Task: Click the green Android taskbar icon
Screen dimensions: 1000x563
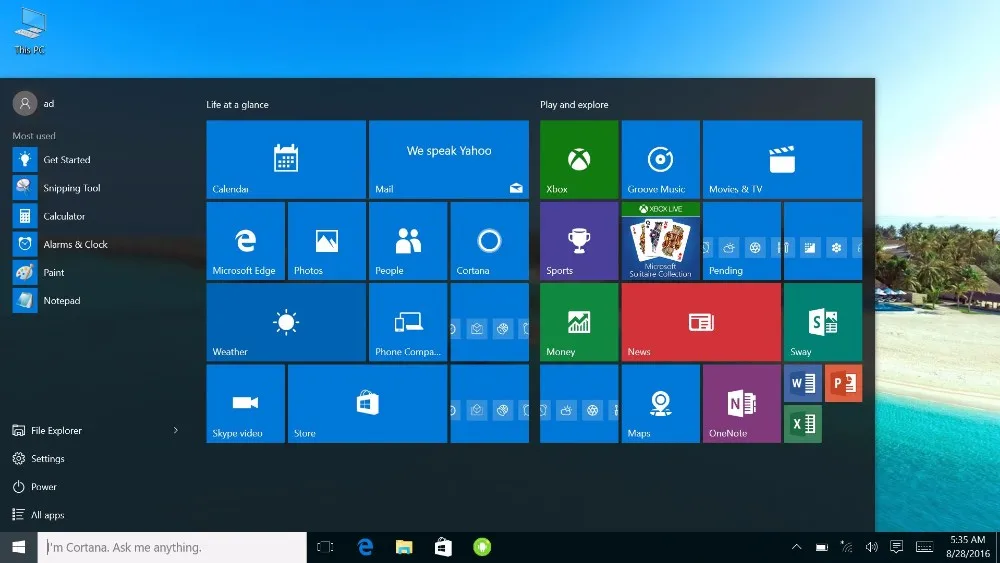Action: coord(482,547)
